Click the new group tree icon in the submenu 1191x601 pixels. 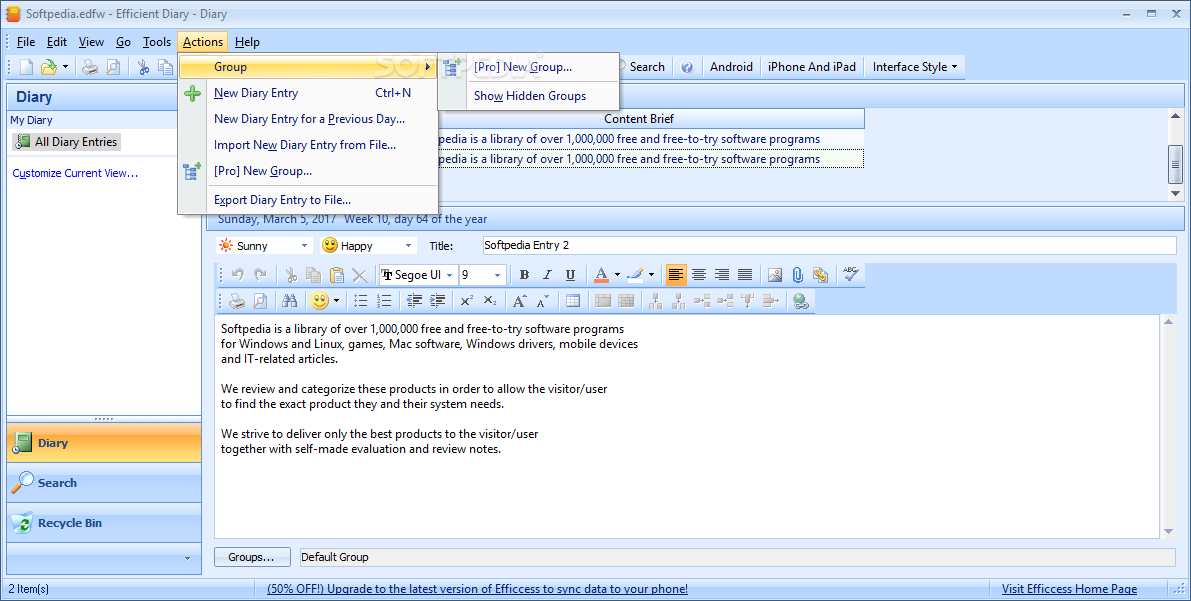click(x=453, y=67)
